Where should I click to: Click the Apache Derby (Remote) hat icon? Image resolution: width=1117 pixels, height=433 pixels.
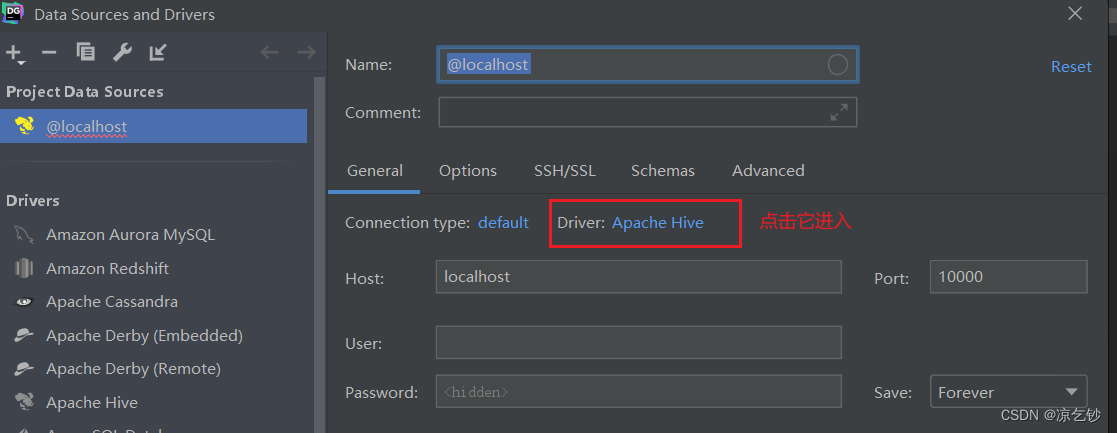tap(24, 368)
